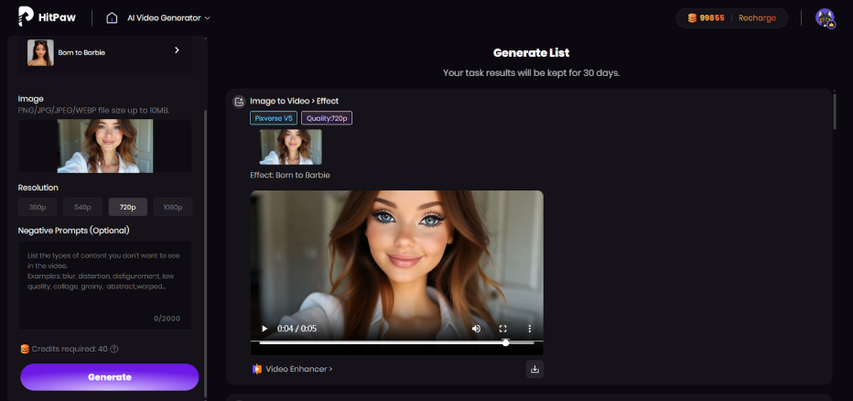Screen dimensions: 853x401
Task: Enter fullscreen video mode
Action: [x=503, y=329]
